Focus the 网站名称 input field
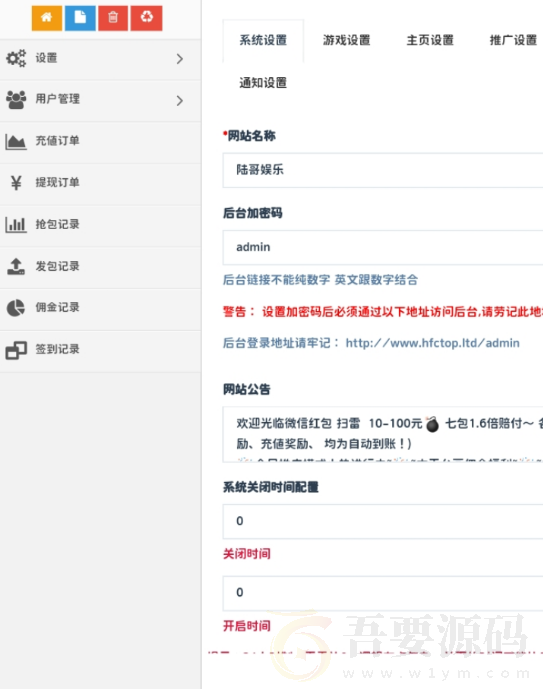This screenshot has width=543, height=689. [383, 170]
